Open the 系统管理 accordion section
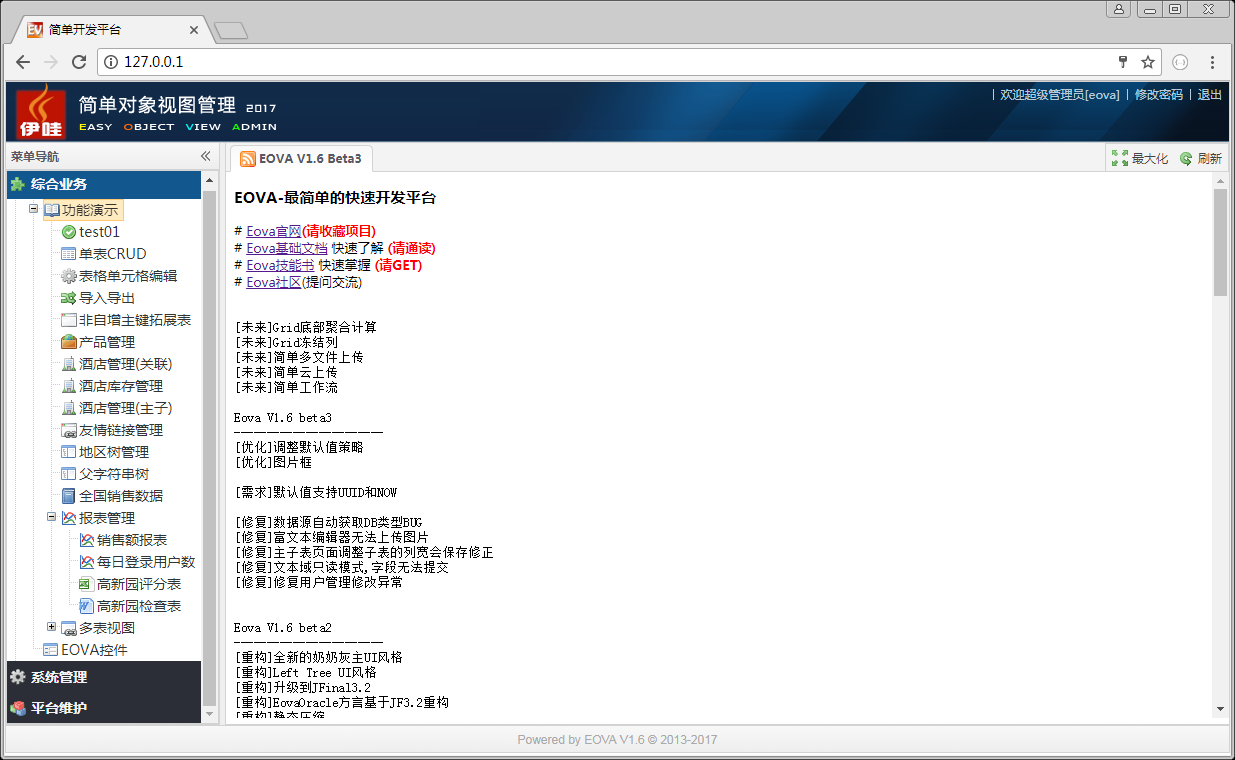The image size is (1235, 760). (x=59, y=677)
